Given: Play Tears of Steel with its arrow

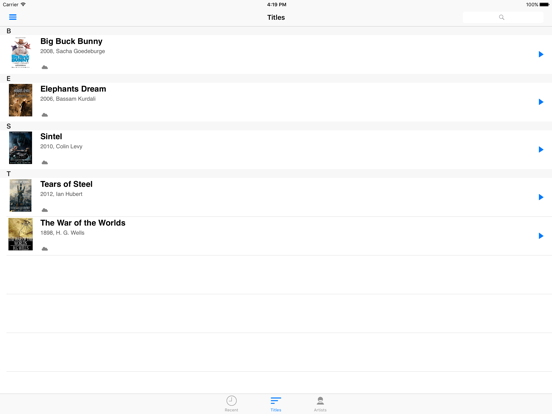Looking at the screenshot, I should (x=541, y=197).
